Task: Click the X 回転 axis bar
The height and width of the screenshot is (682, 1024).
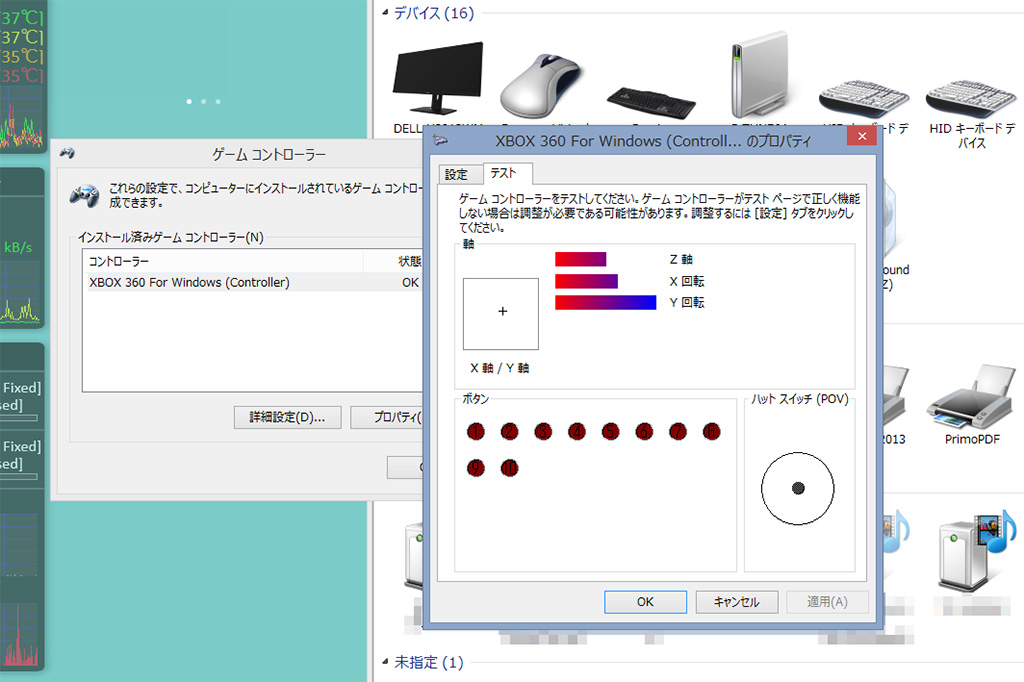Action: tap(586, 281)
